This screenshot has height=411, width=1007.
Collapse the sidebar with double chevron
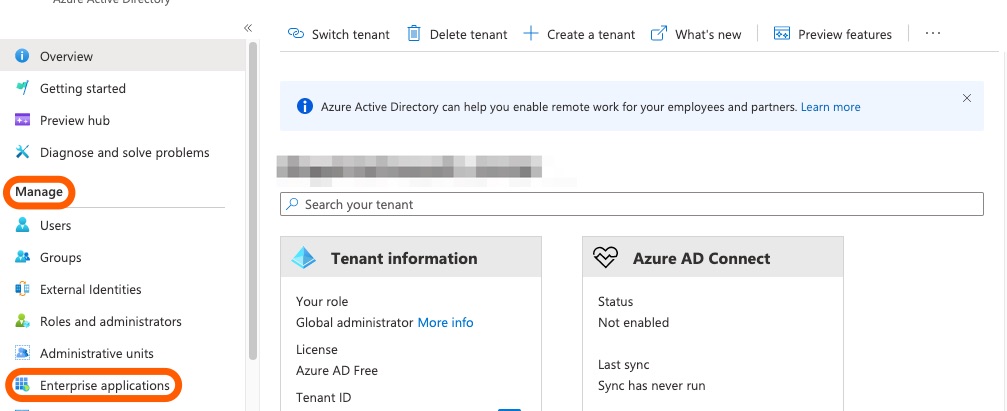[248, 28]
